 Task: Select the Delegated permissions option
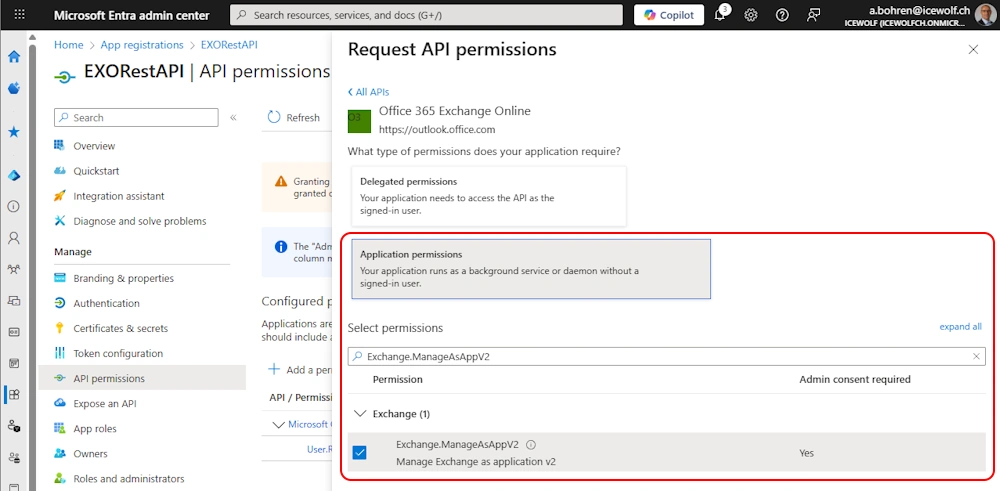click(x=488, y=196)
